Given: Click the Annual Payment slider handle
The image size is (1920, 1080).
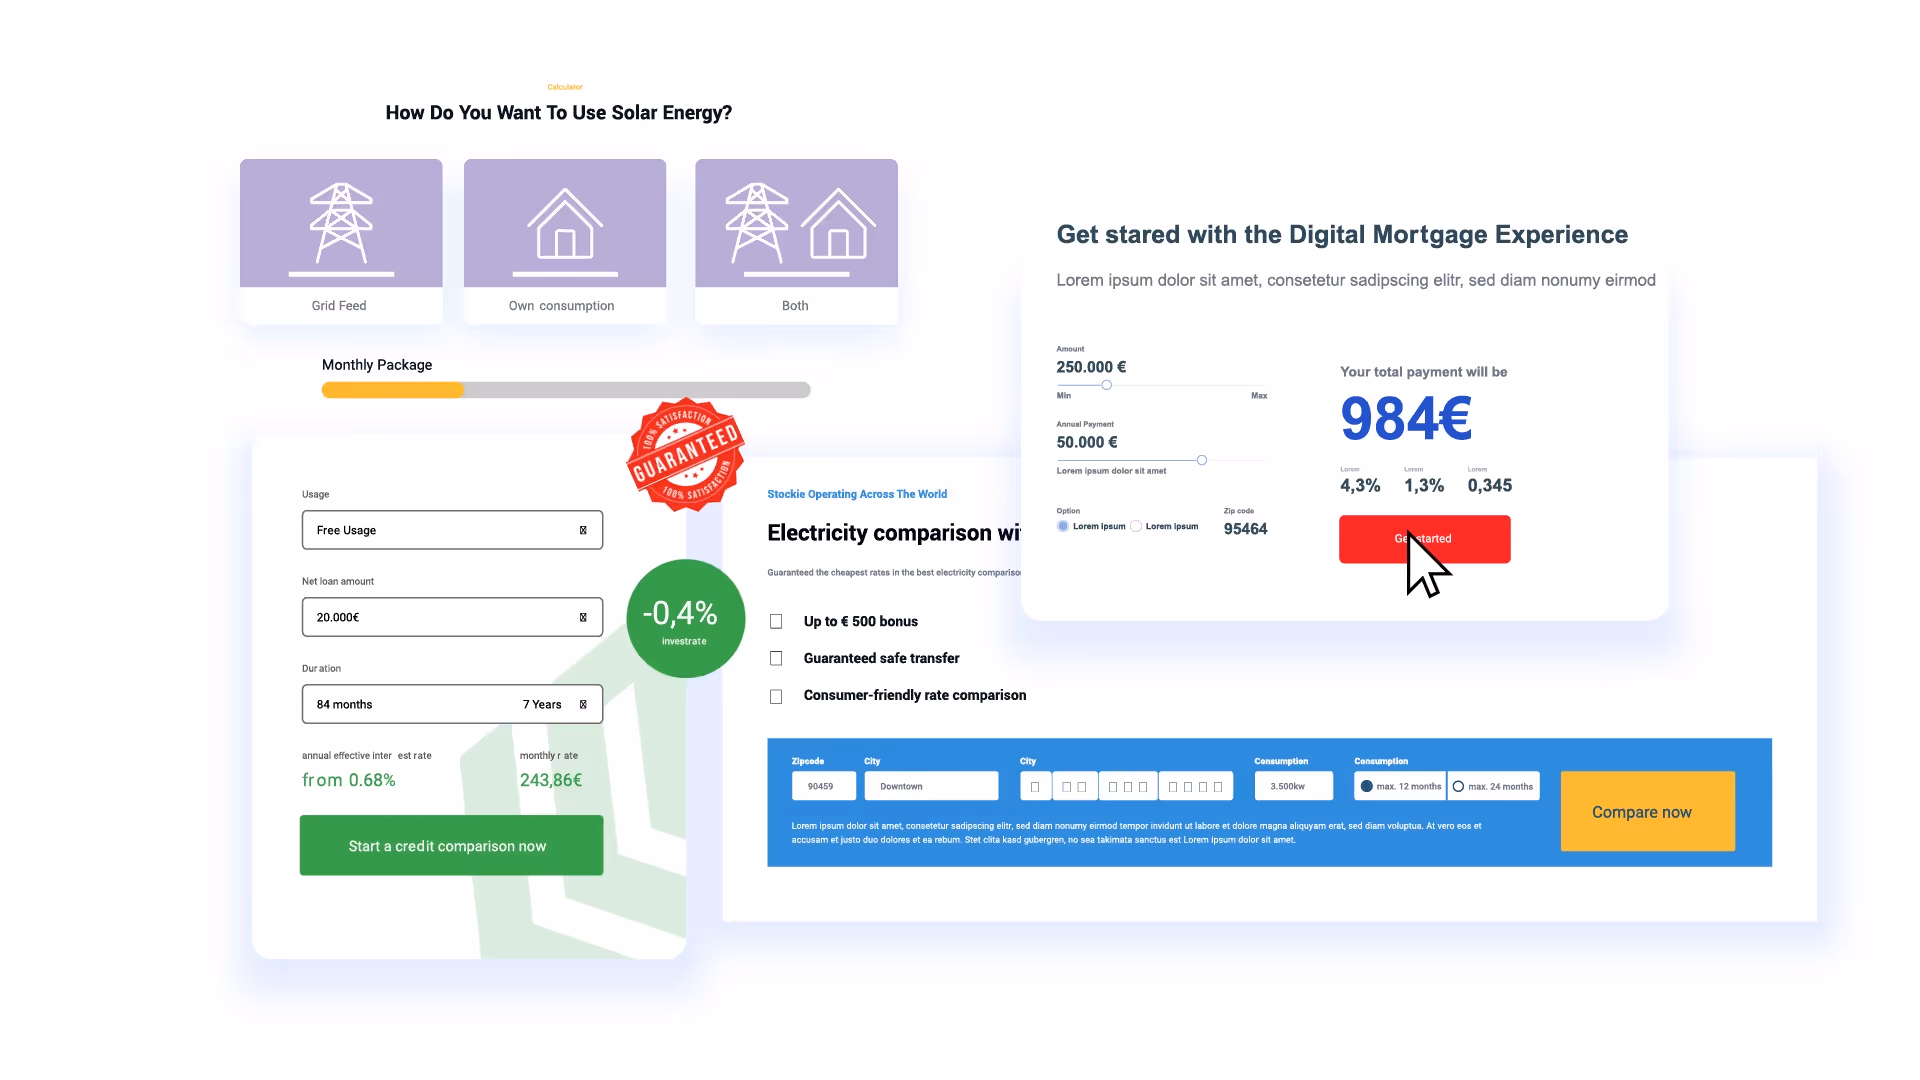Looking at the screenshot, I should [x=1202, y=460].
